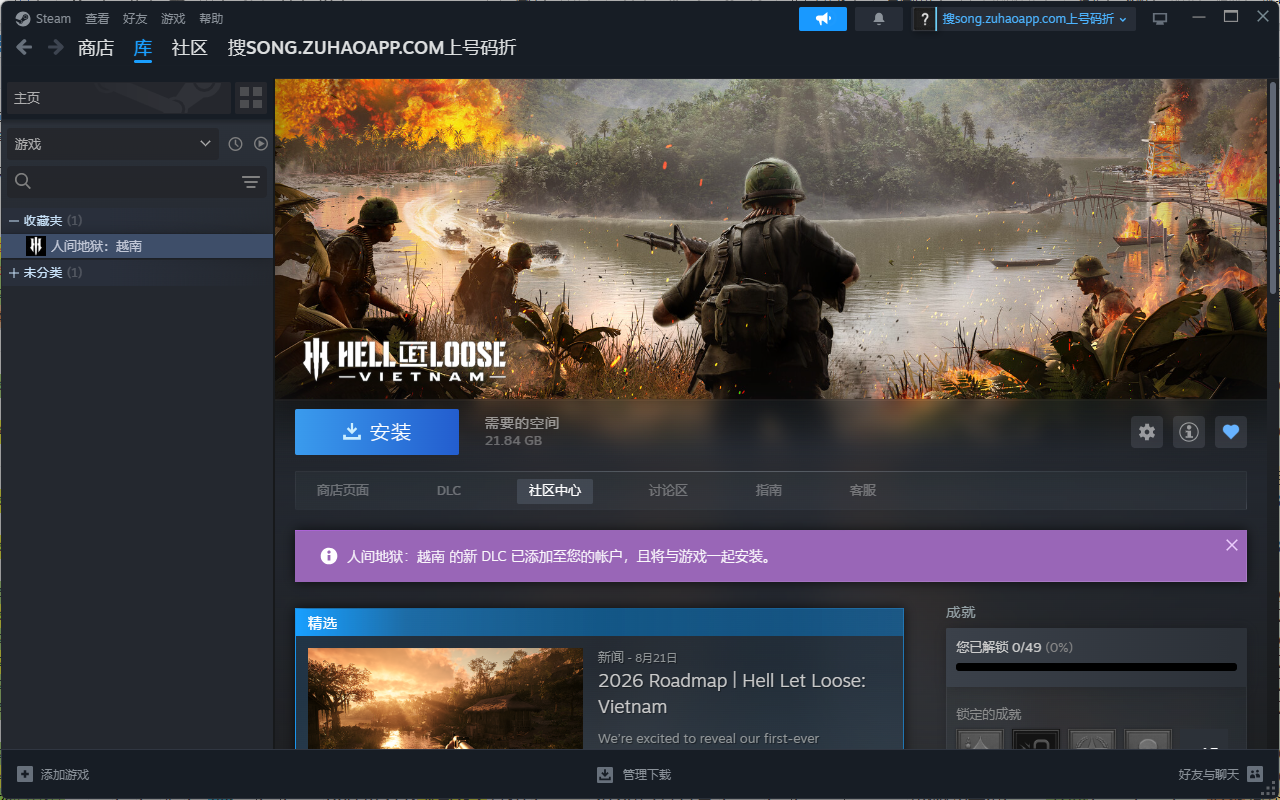Toggle the ready-to-play filter icon
Screen dimensions: 1280x800
point(261,144)
